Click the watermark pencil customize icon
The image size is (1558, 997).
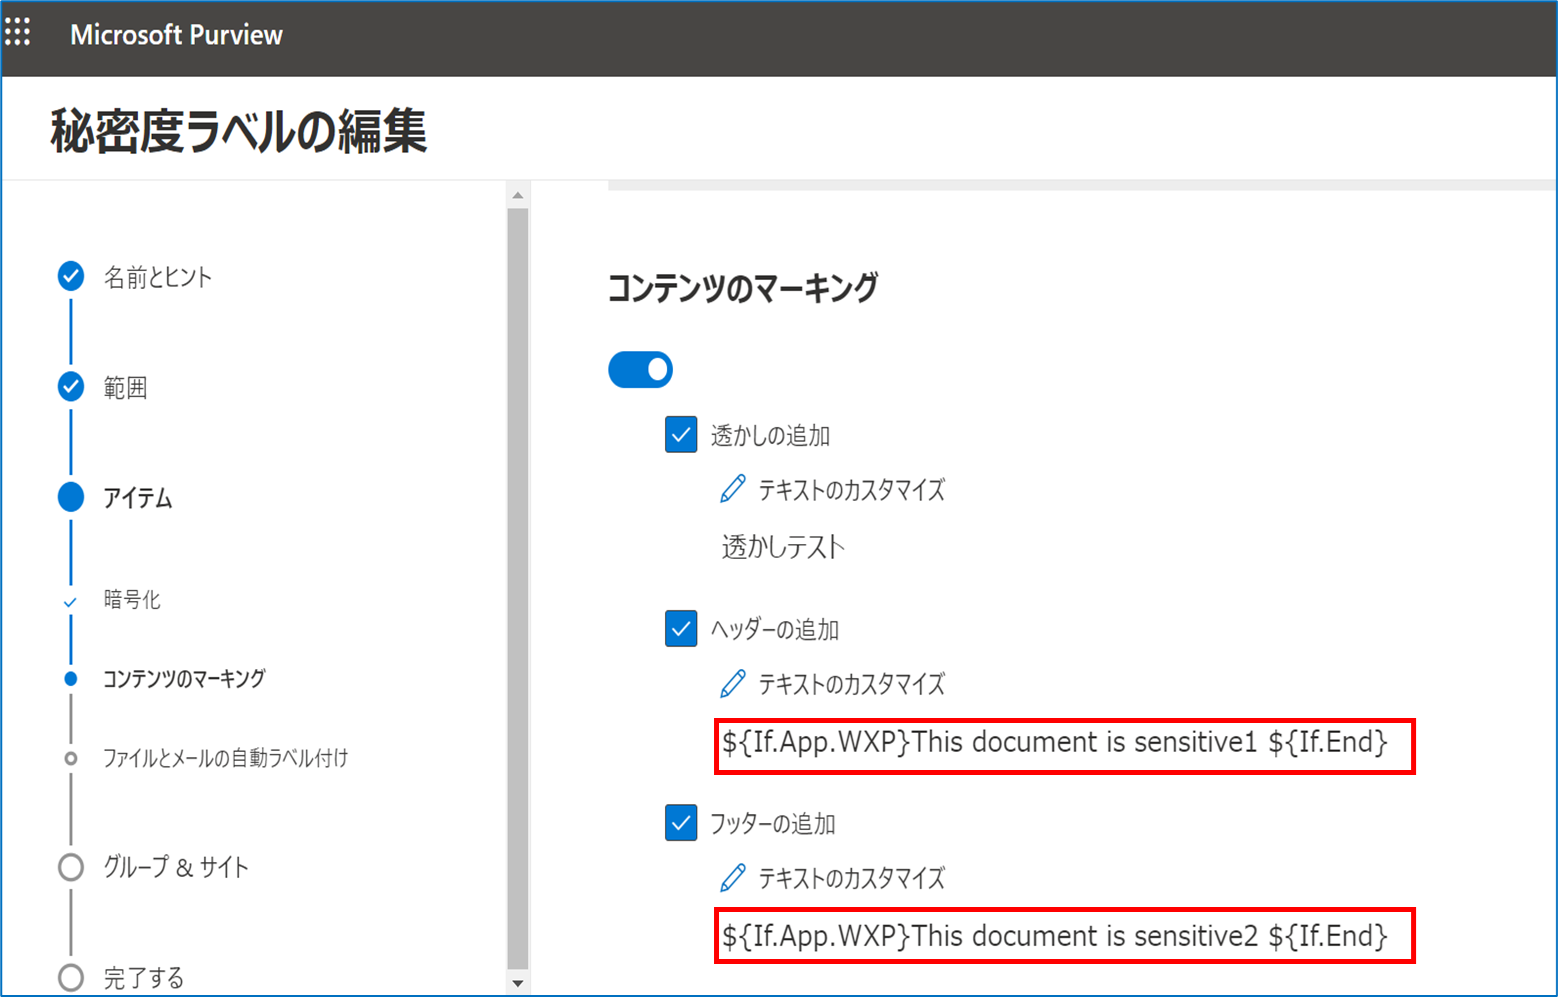point(733,489)
